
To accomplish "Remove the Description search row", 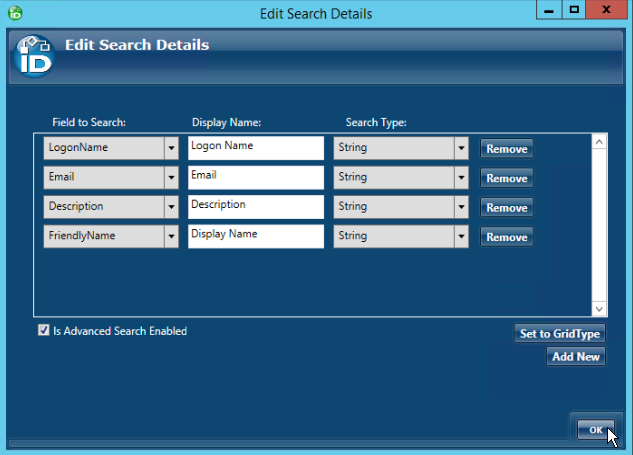I will click(507, 208).
